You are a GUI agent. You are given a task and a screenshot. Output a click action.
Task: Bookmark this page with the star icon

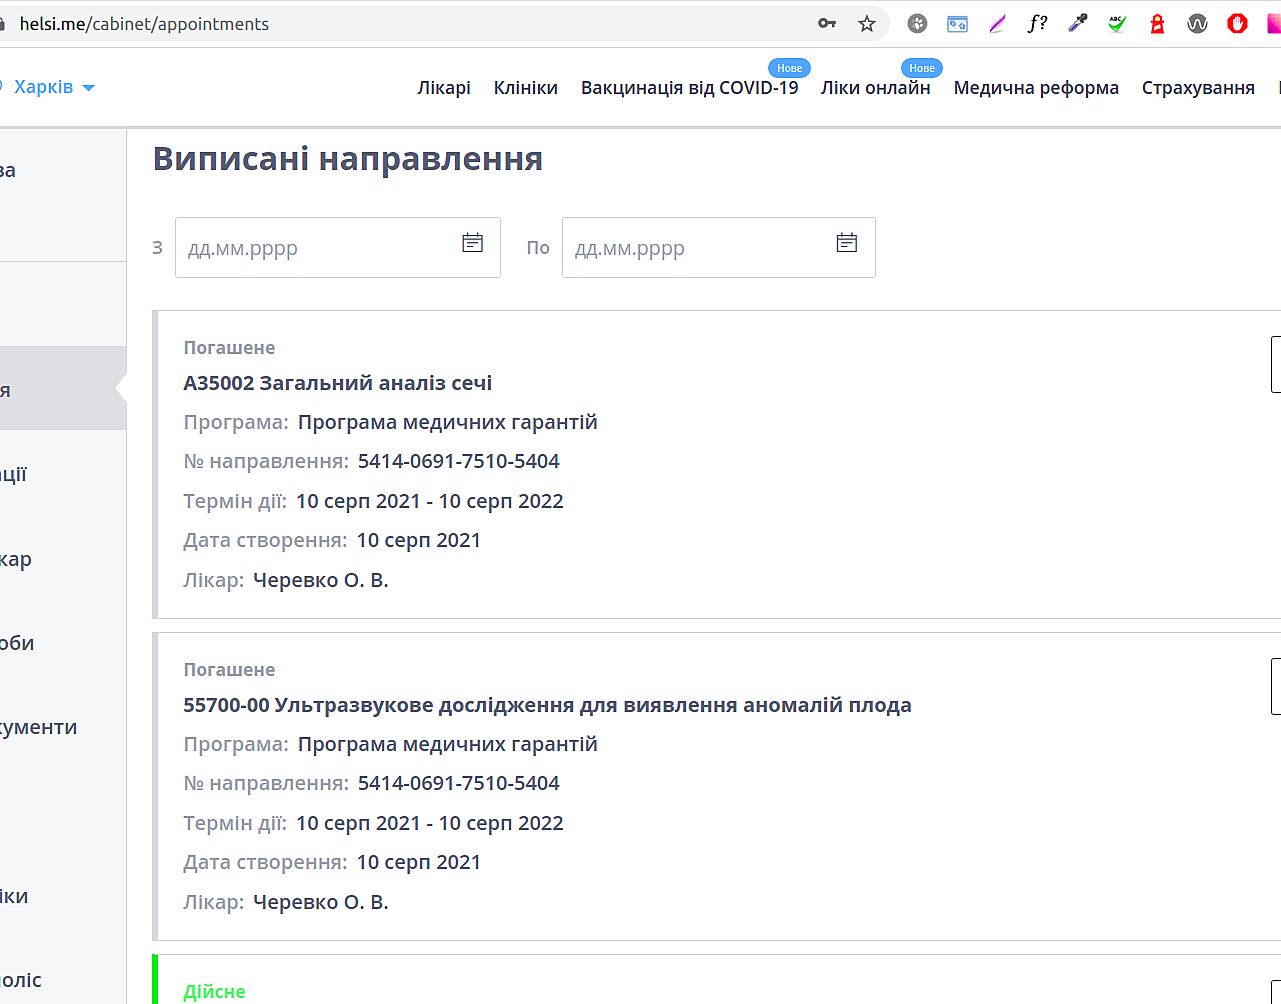point(867,24)
